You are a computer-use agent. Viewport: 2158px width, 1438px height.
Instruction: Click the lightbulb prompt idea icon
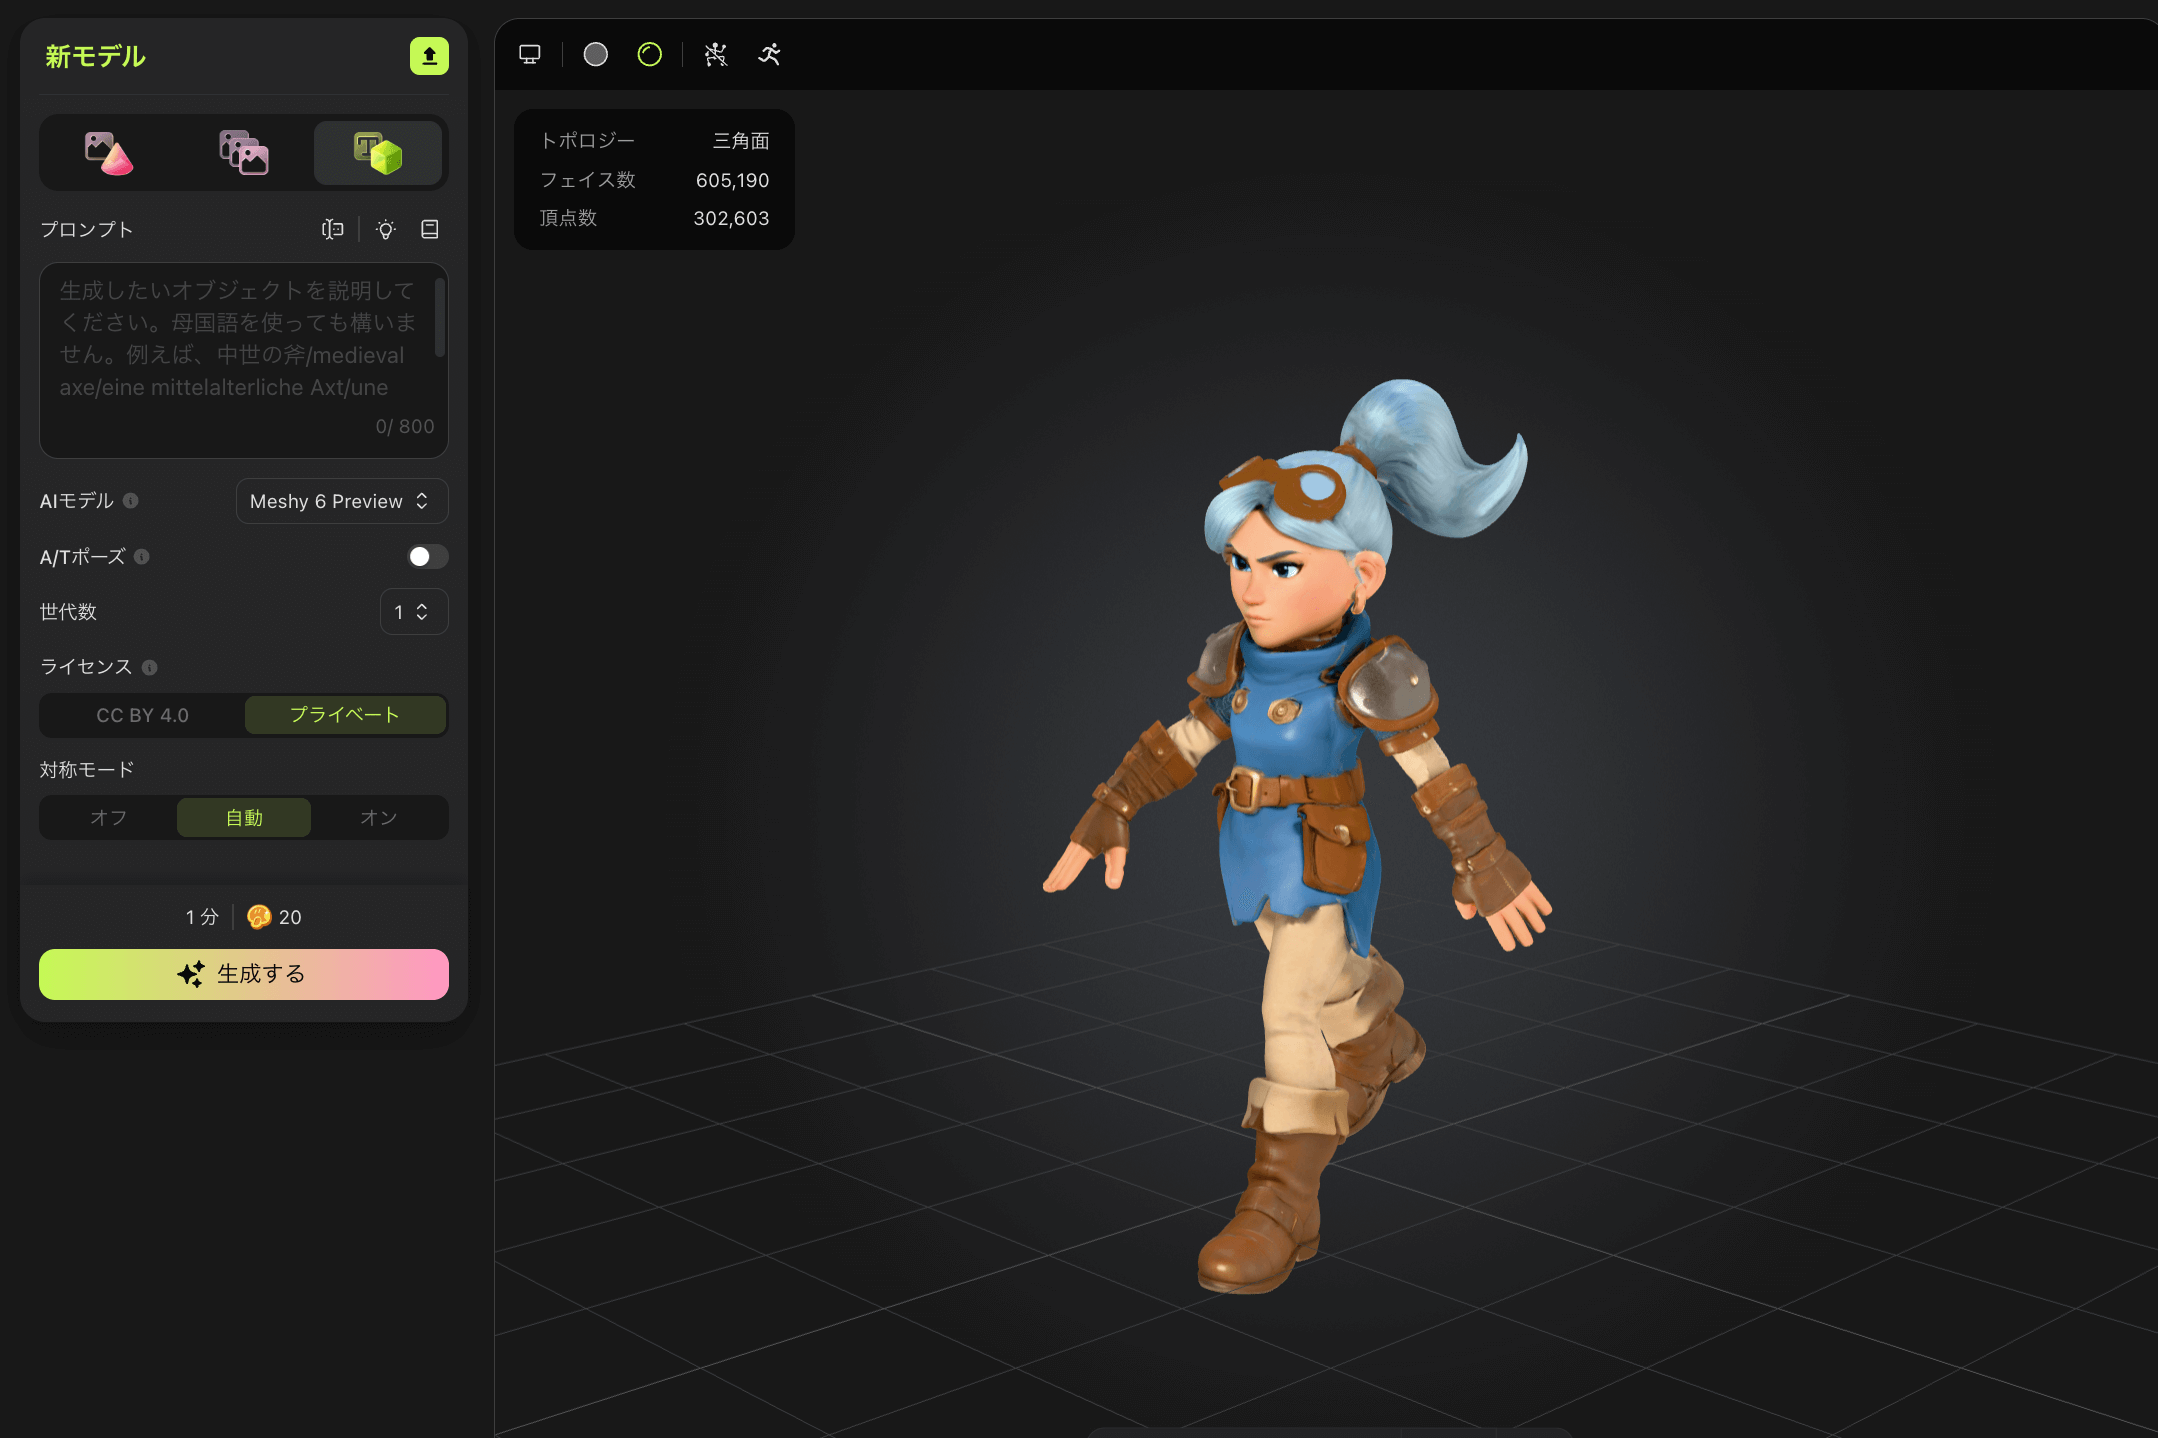(x=386, y=230)
